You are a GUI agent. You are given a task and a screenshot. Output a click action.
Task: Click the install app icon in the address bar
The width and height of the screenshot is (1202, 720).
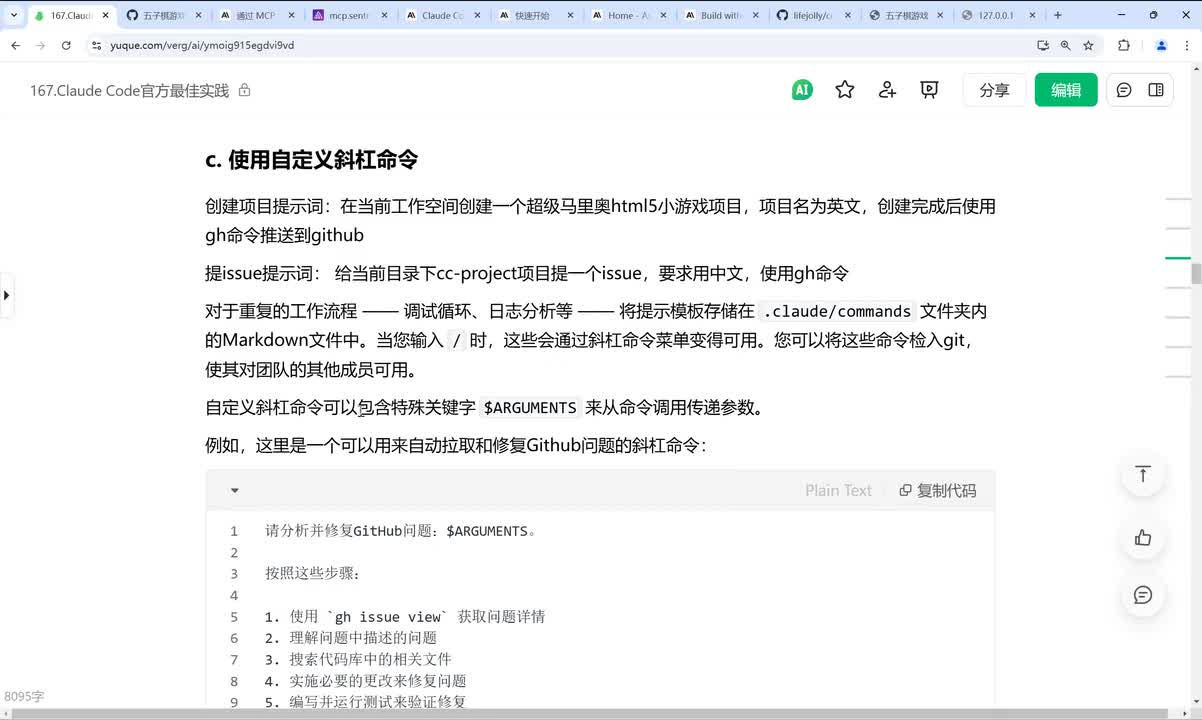coord(1043,45)
